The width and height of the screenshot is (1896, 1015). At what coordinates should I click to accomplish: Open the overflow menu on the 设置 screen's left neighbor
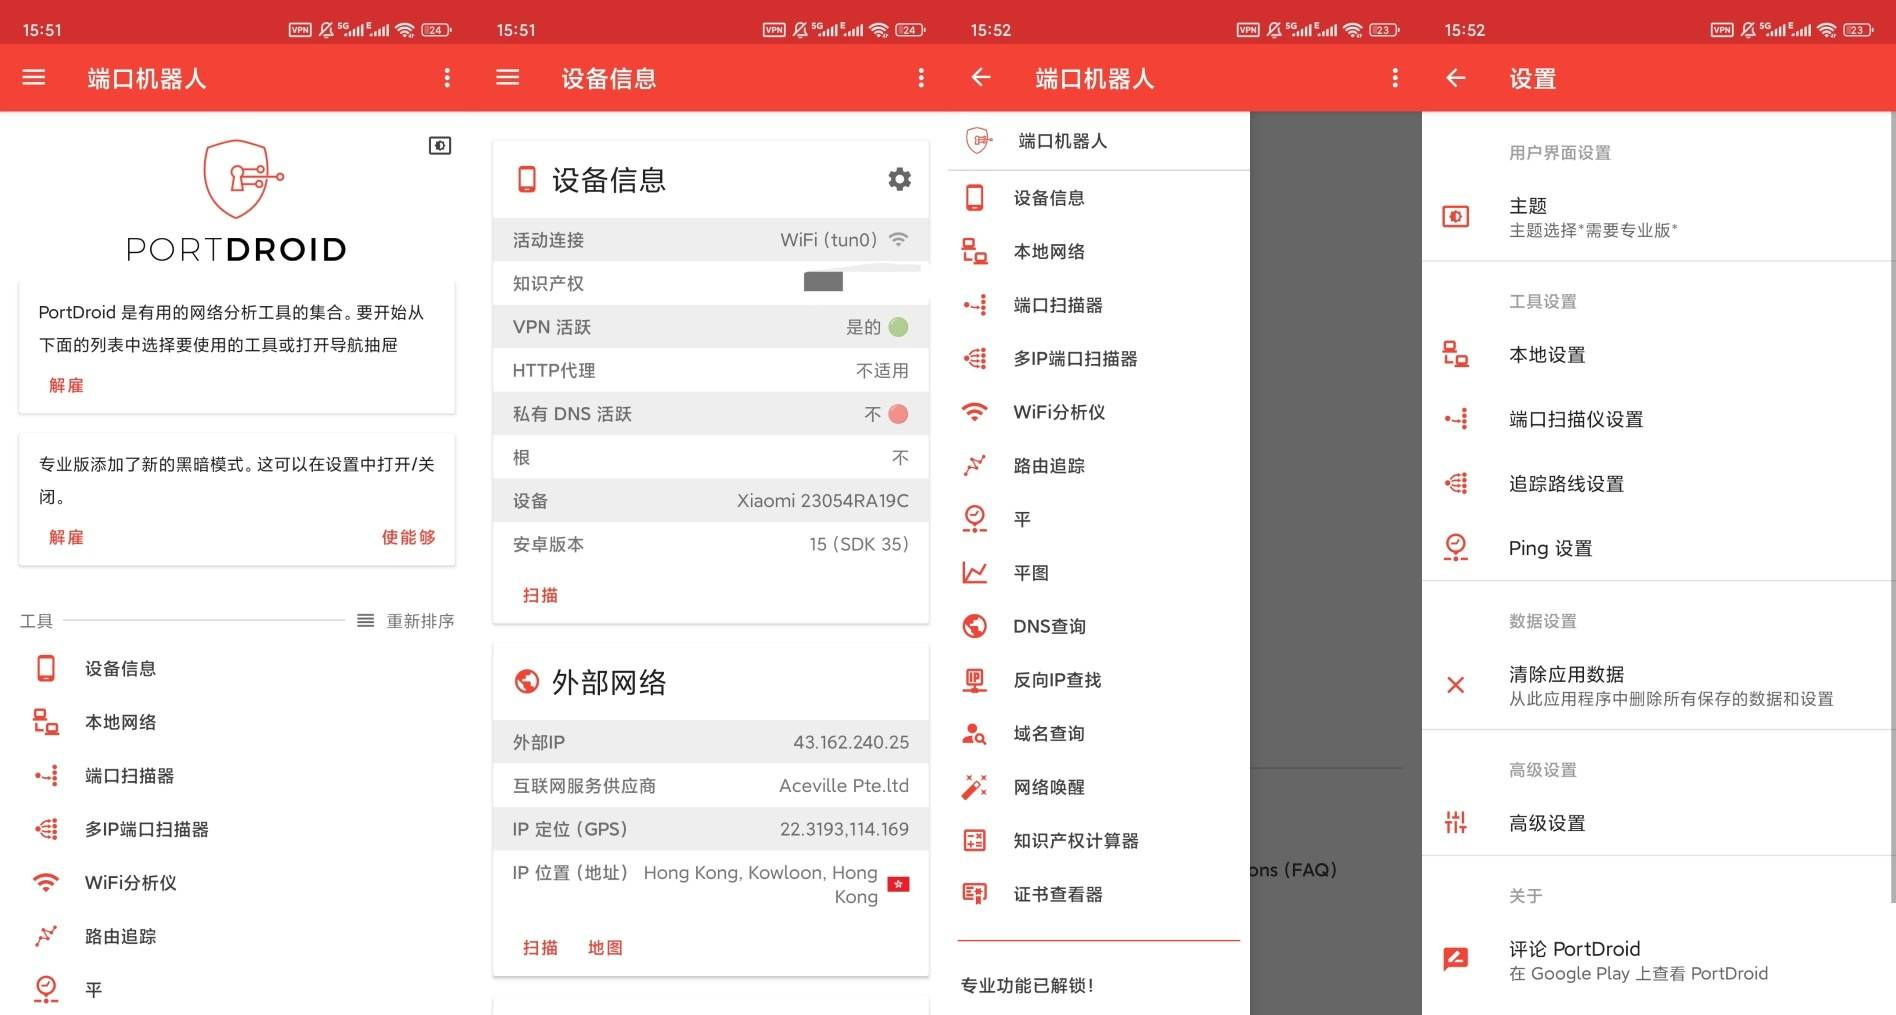point(1395,78)
